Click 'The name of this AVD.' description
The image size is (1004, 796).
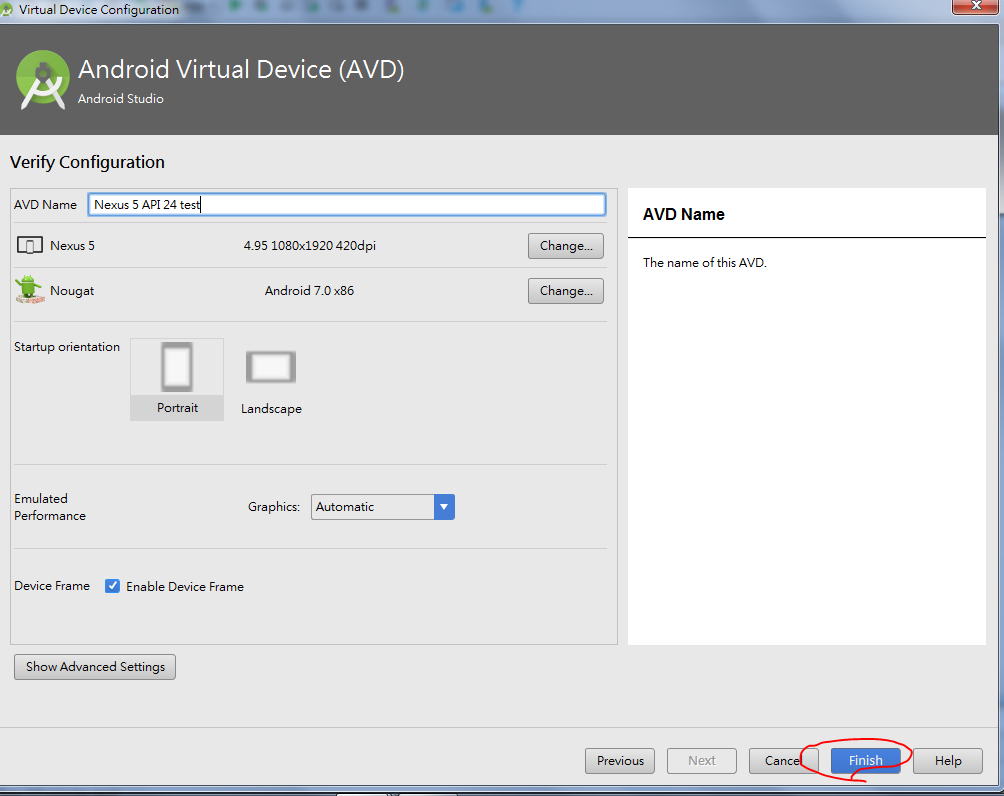click(x=704, y=263)
